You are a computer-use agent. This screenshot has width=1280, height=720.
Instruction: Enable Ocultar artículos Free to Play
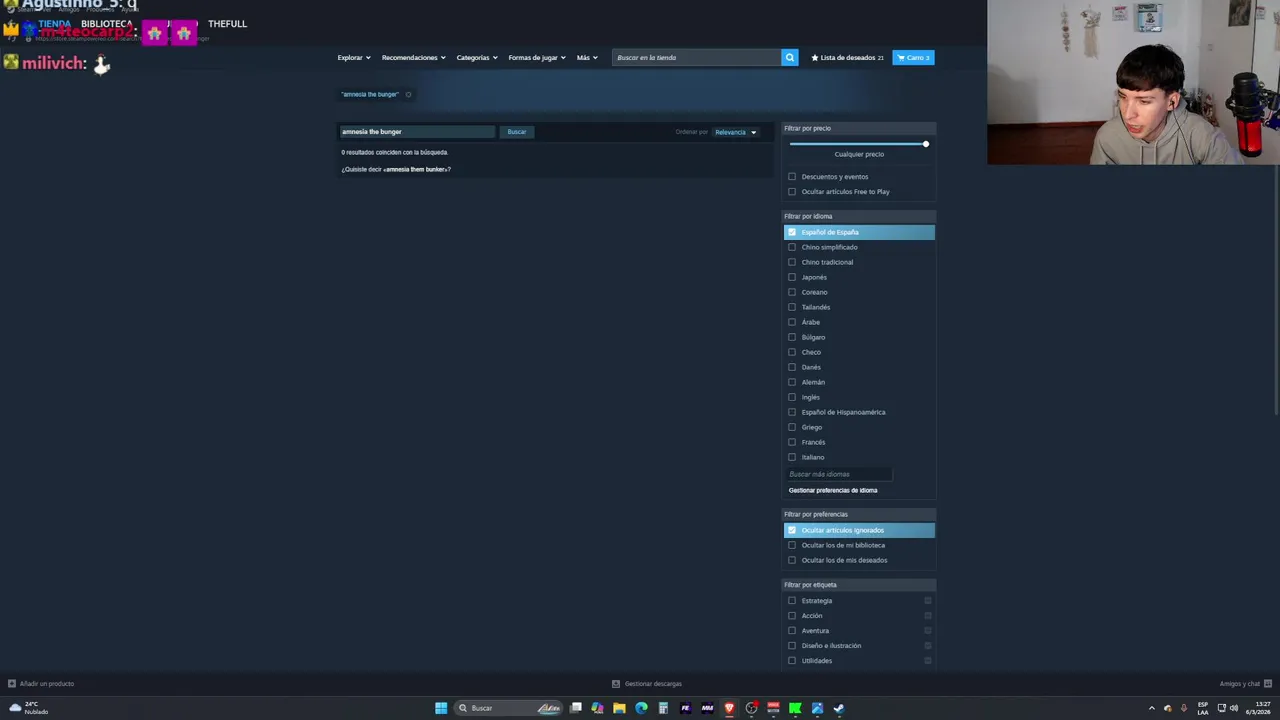click(792, 192)
